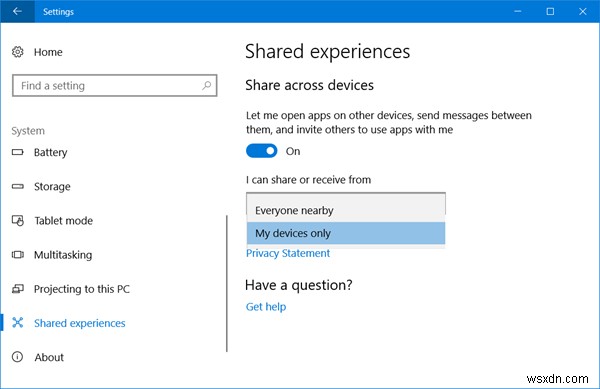
Task: Minimize the Settings window
Action: click(518, 11)
